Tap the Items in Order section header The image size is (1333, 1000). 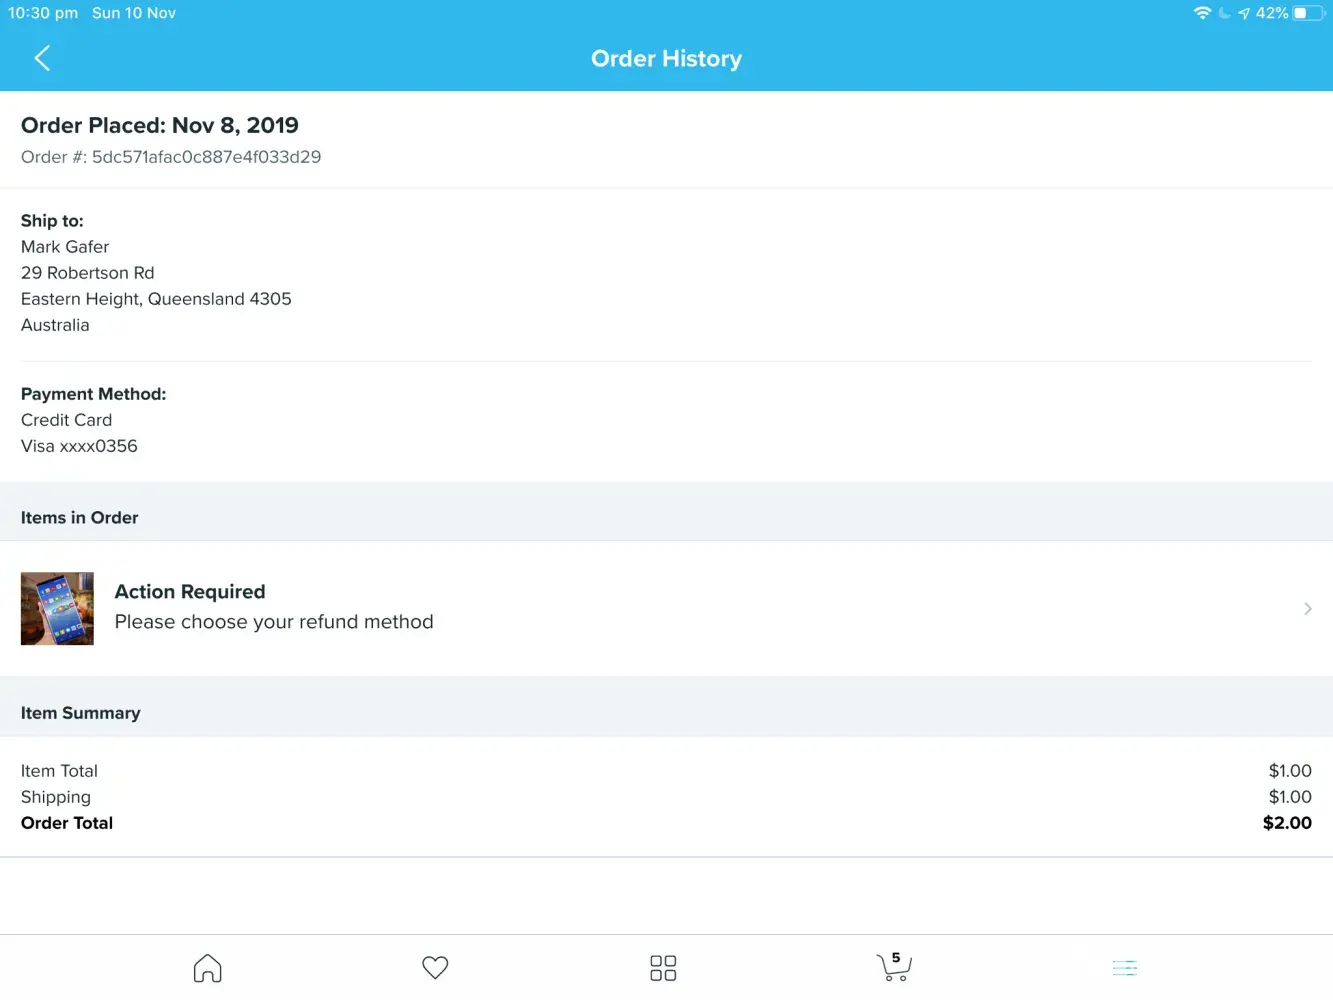(x=80, y=518)
